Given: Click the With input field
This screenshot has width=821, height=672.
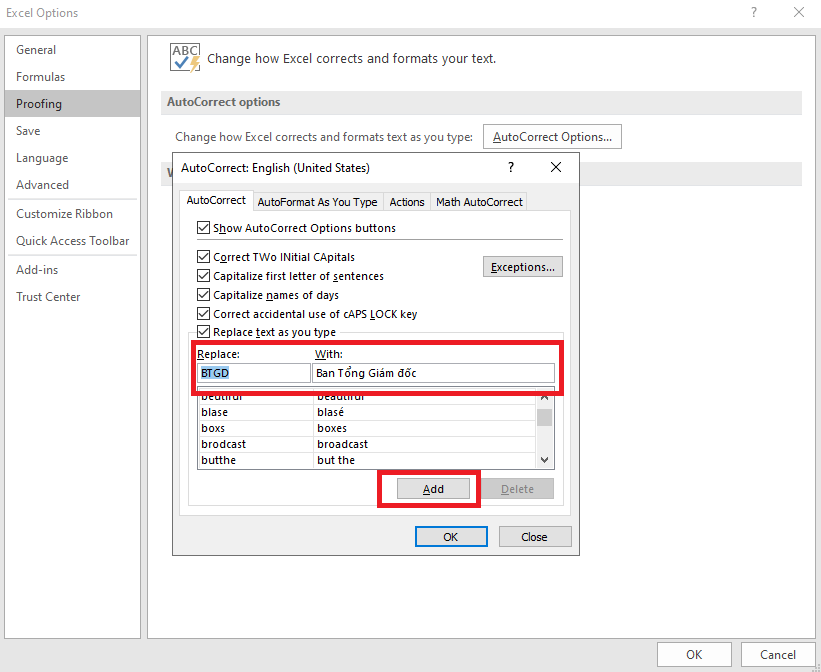Looking at the screenshot, I should coord(434,373).
